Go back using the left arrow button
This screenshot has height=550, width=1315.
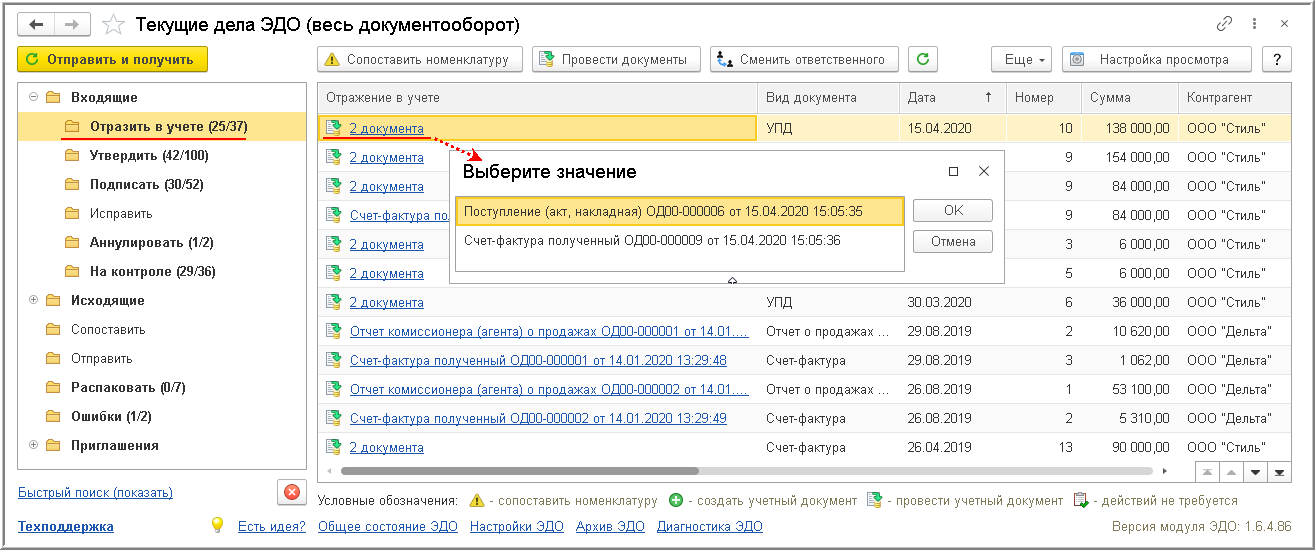(x=36, y=24)
